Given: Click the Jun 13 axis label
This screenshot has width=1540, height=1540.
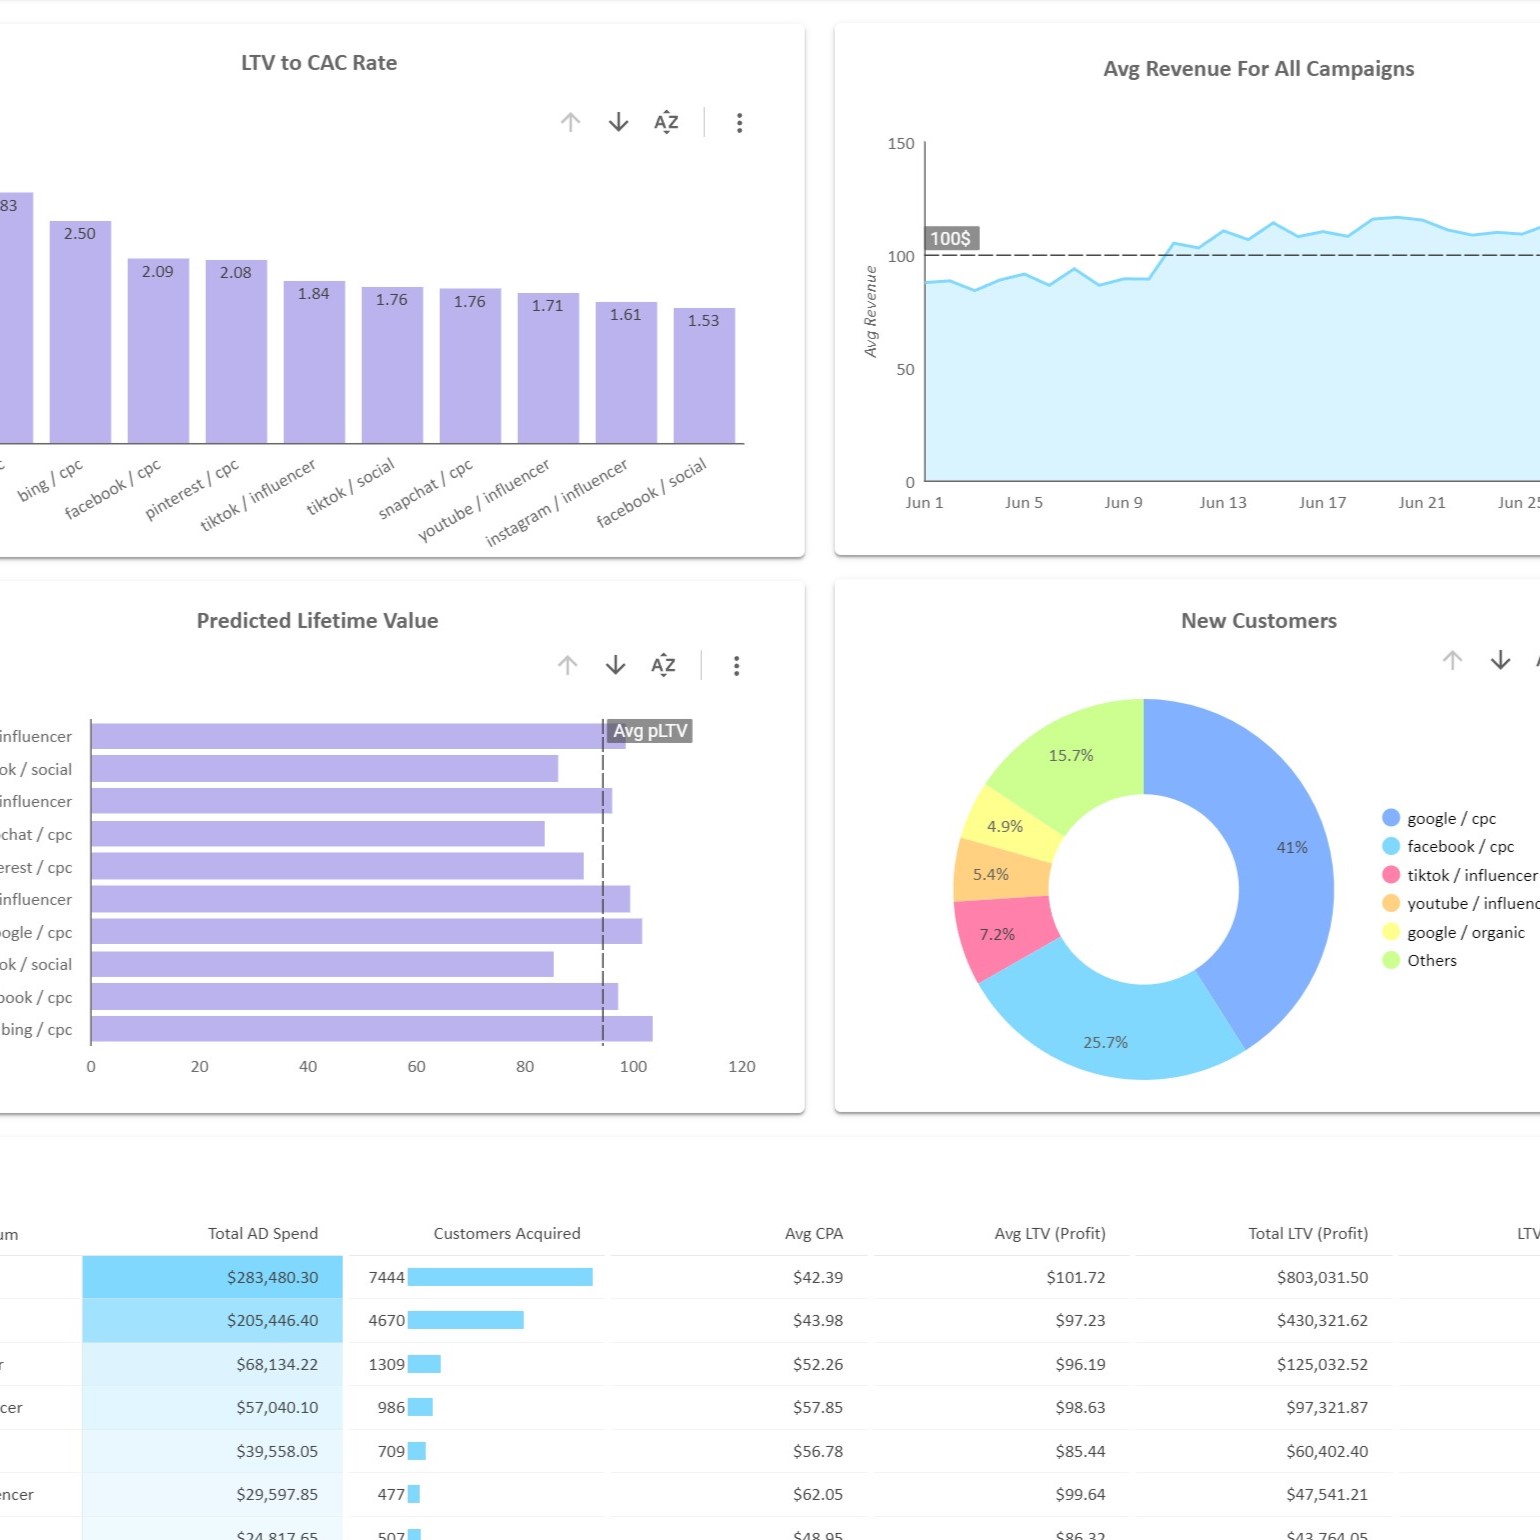Looking at the screenshot, I should coord(1222,502).
